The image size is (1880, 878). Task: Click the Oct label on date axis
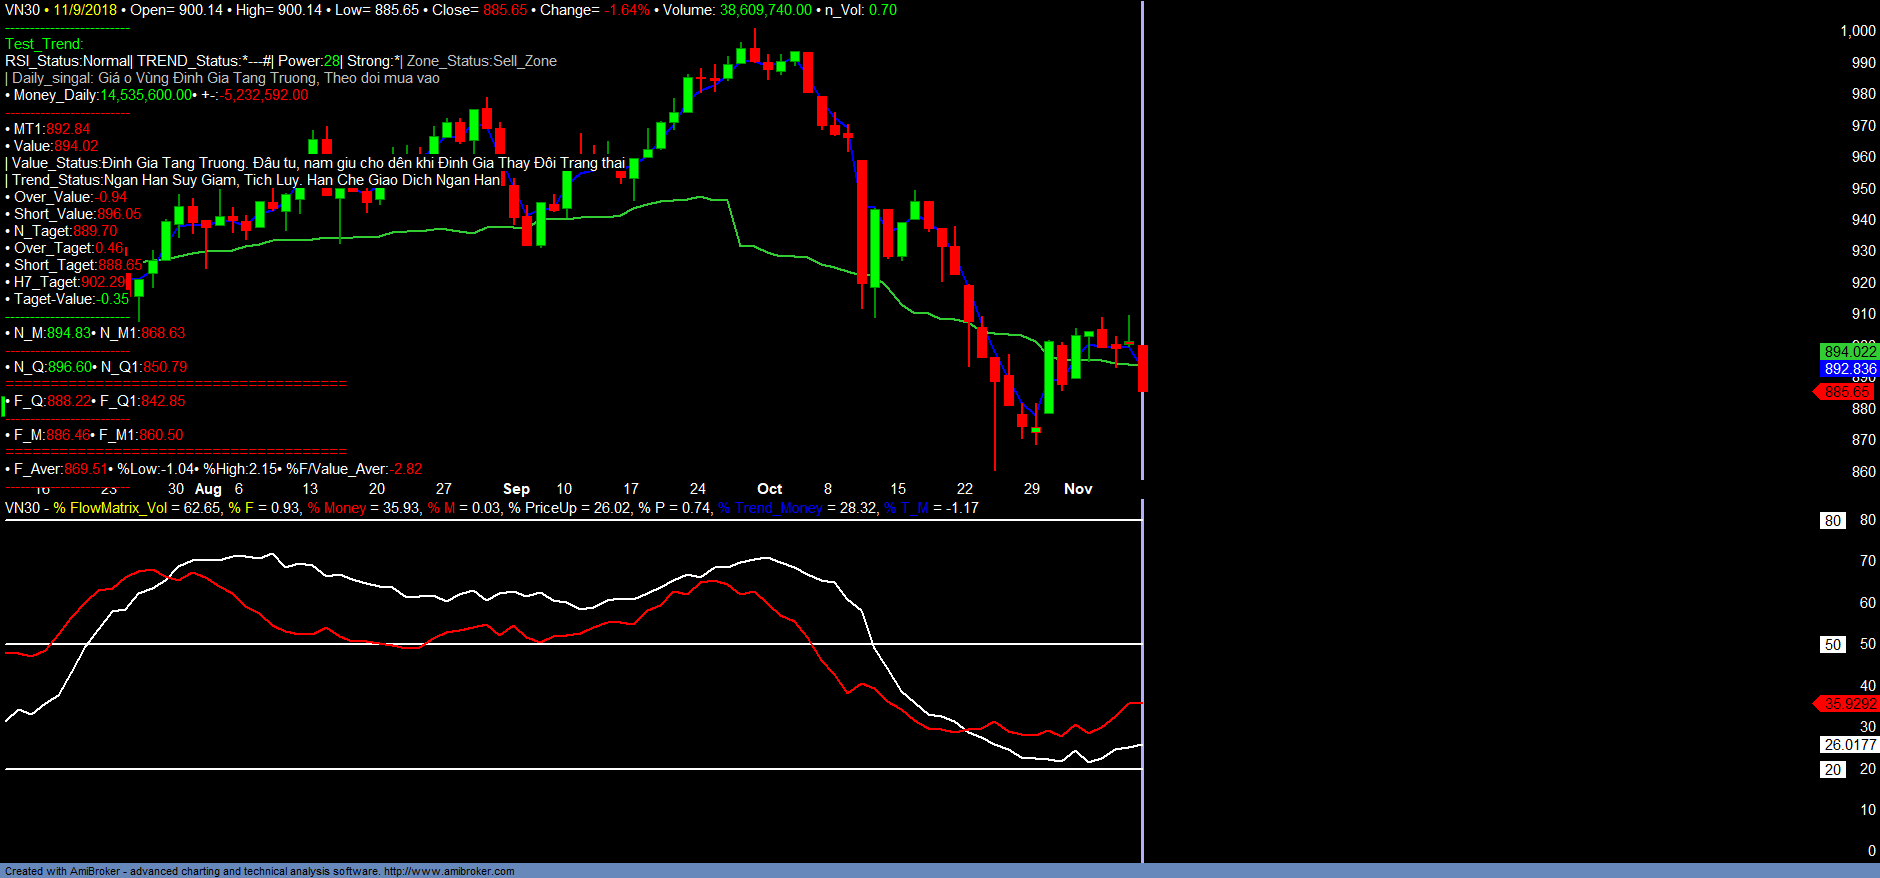(x=769, y=489)
